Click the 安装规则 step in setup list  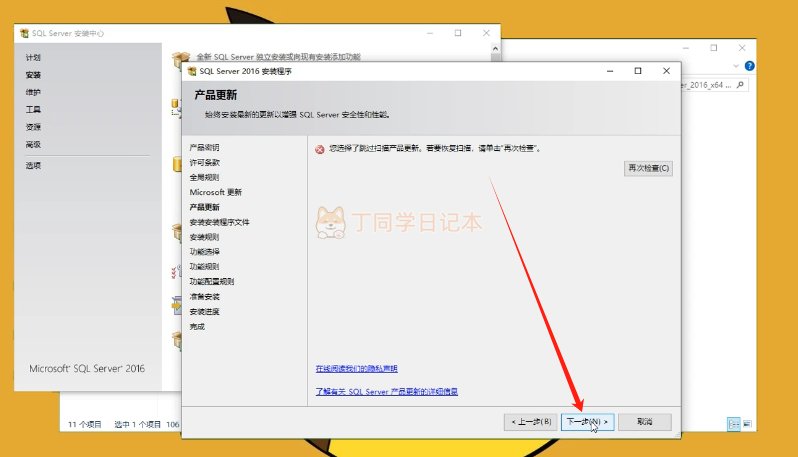pos(204,237)
